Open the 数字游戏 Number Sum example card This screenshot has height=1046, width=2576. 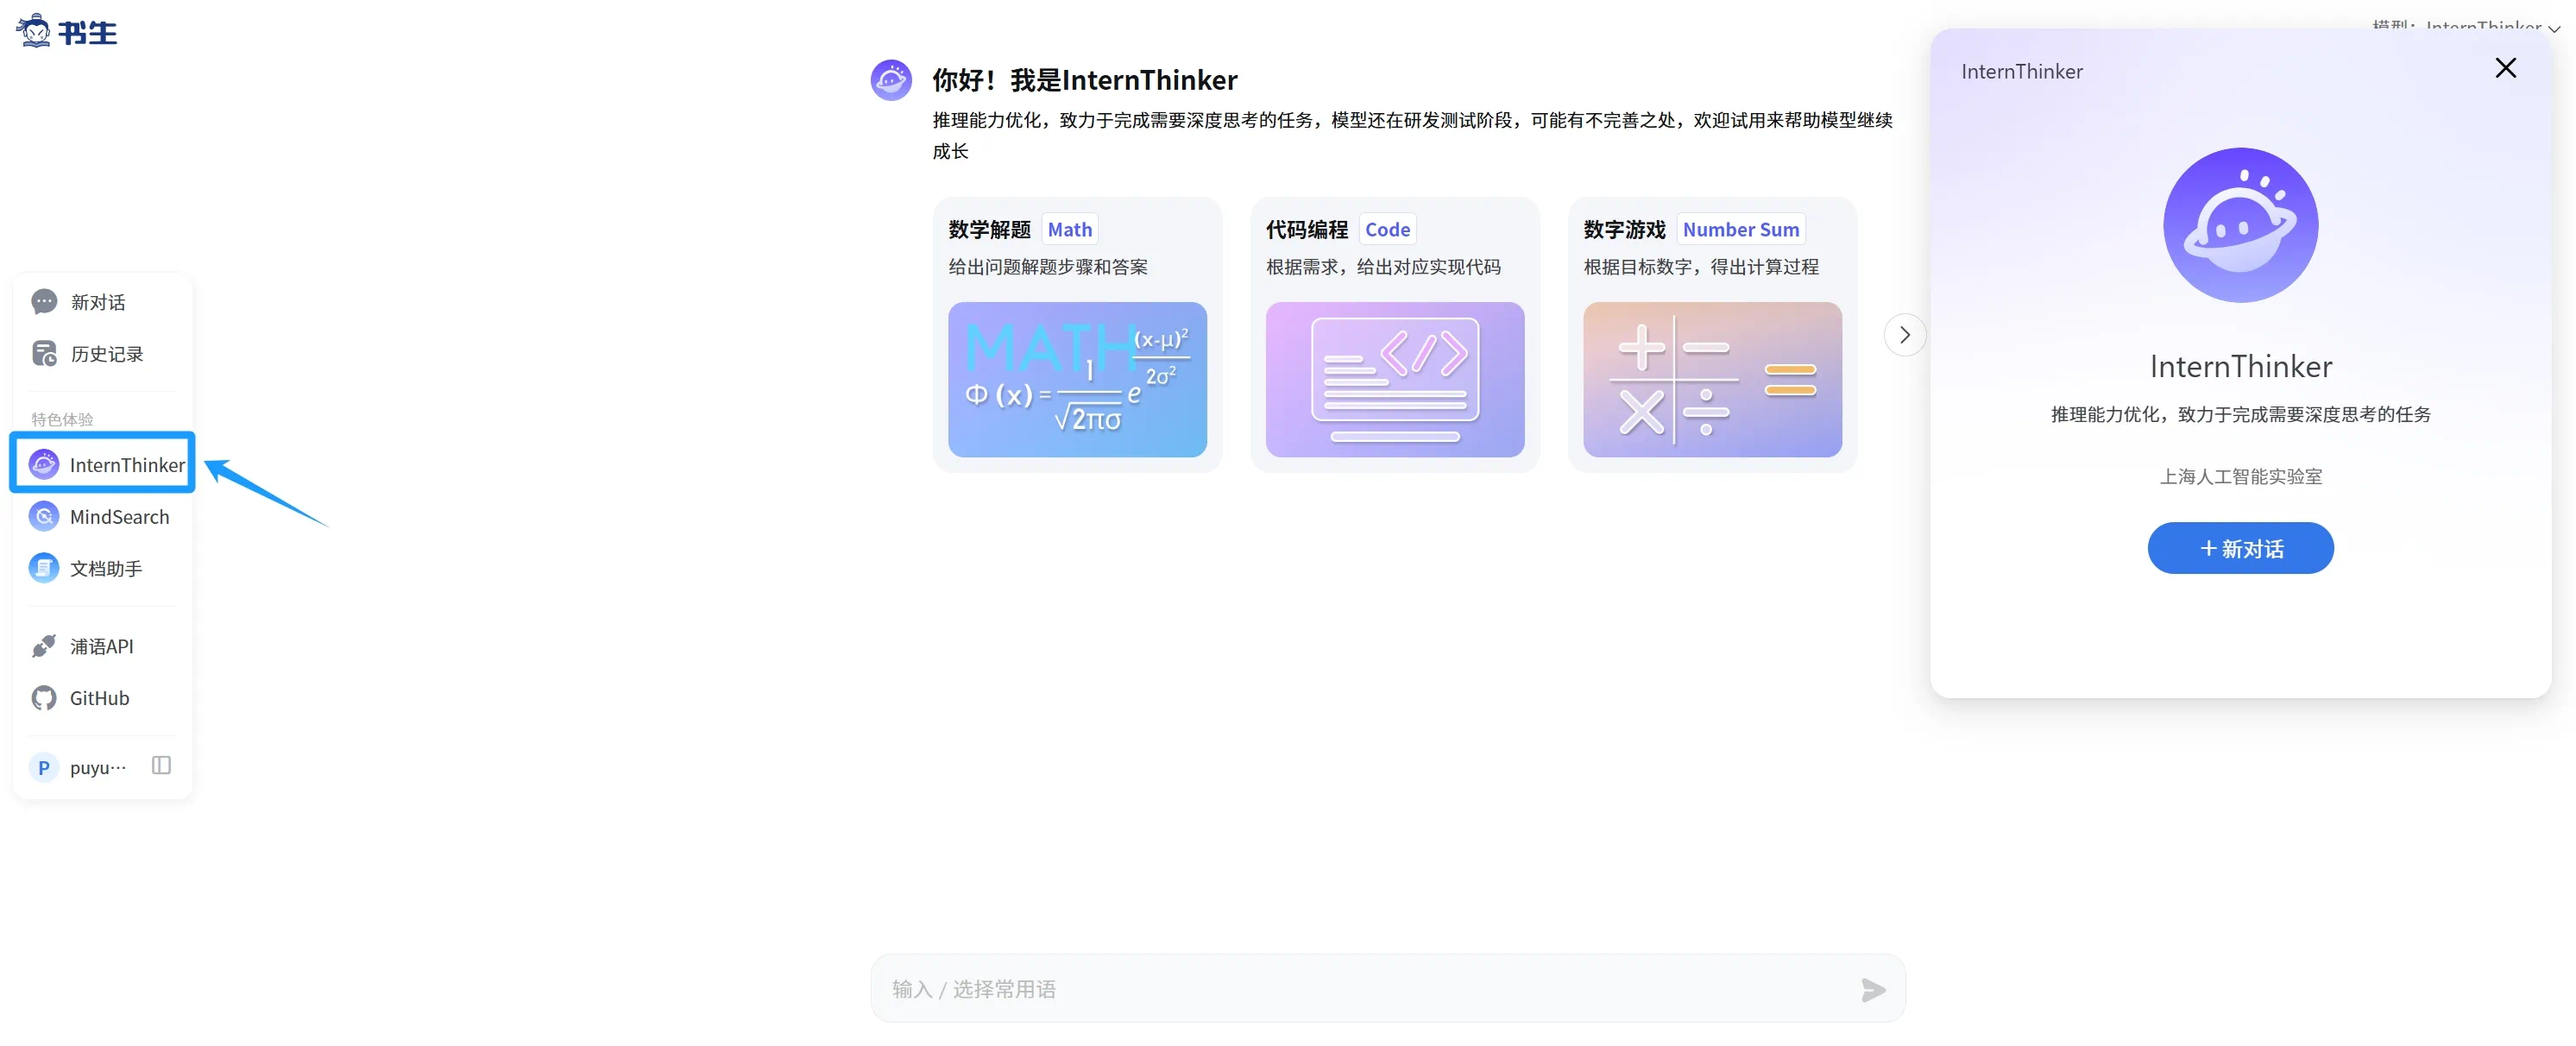tap(1711, 335)
